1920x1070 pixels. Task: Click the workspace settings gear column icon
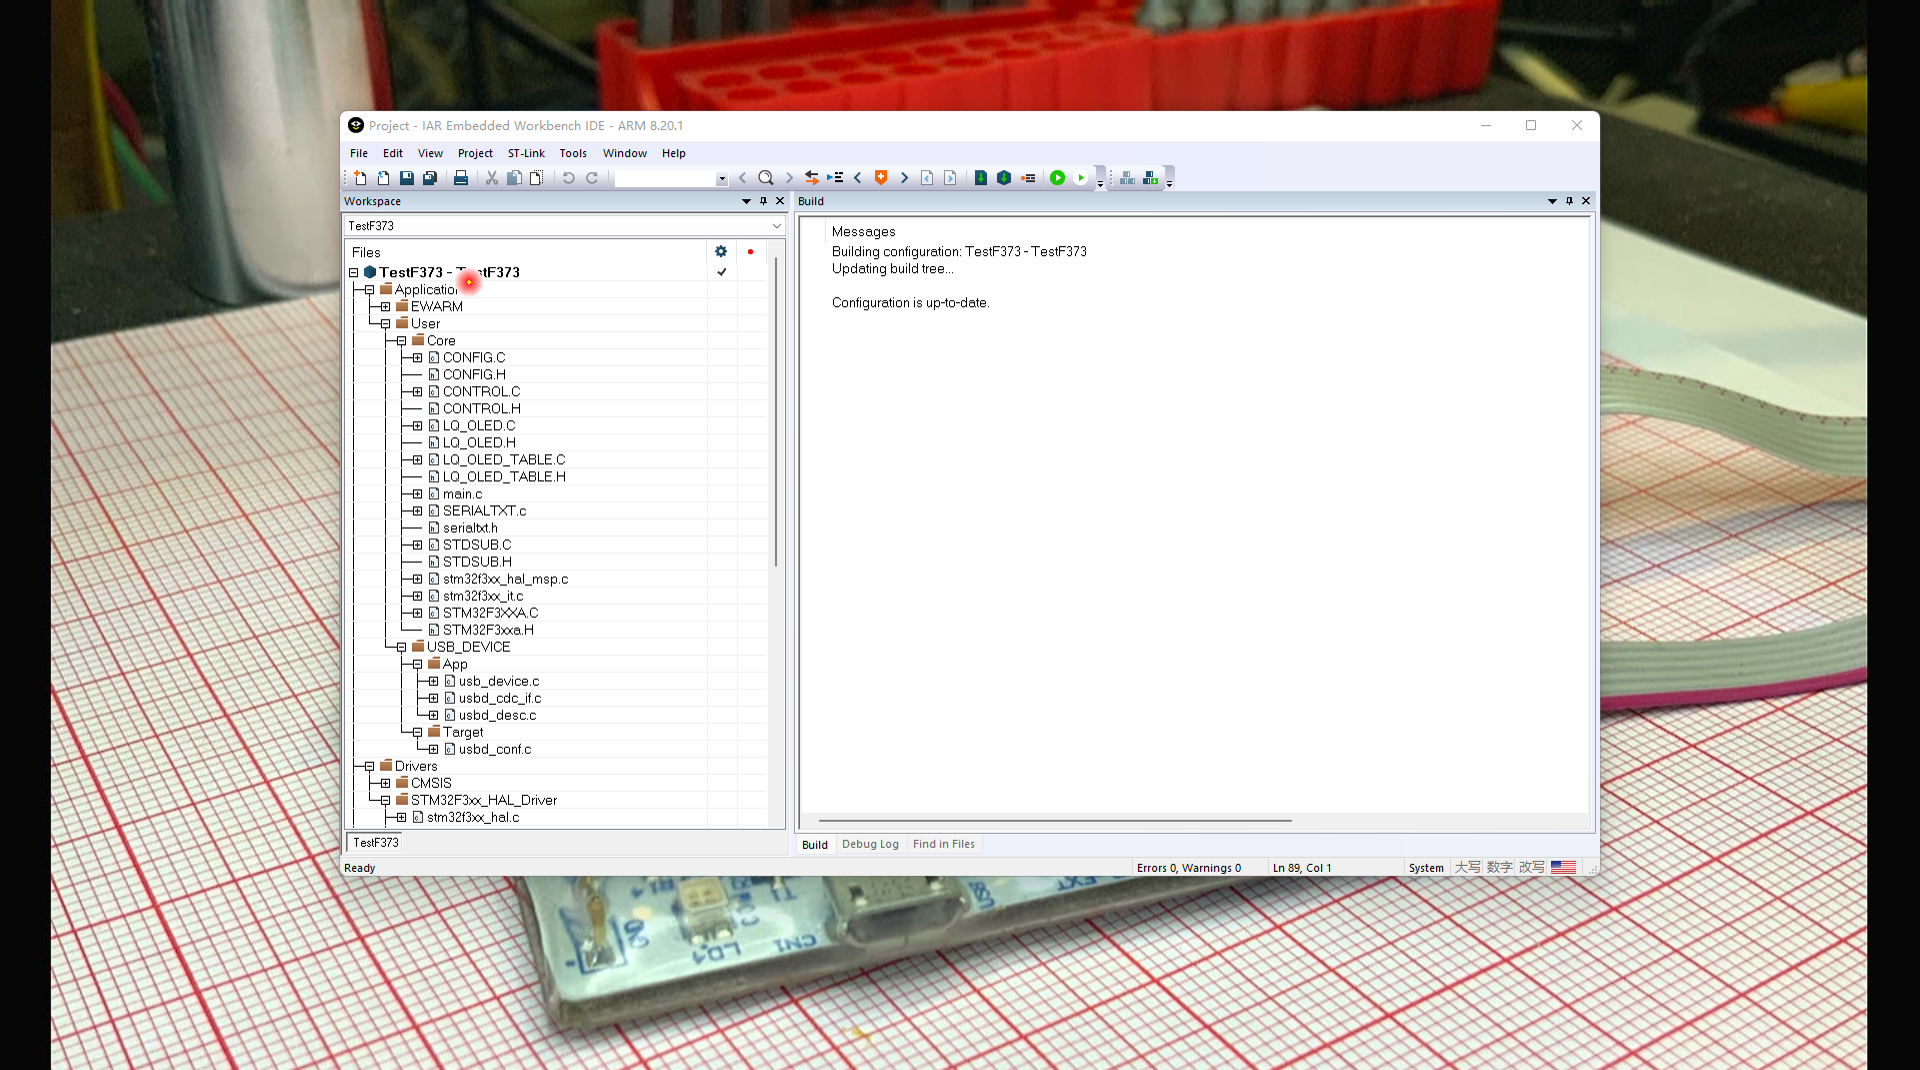pos(721,252)
